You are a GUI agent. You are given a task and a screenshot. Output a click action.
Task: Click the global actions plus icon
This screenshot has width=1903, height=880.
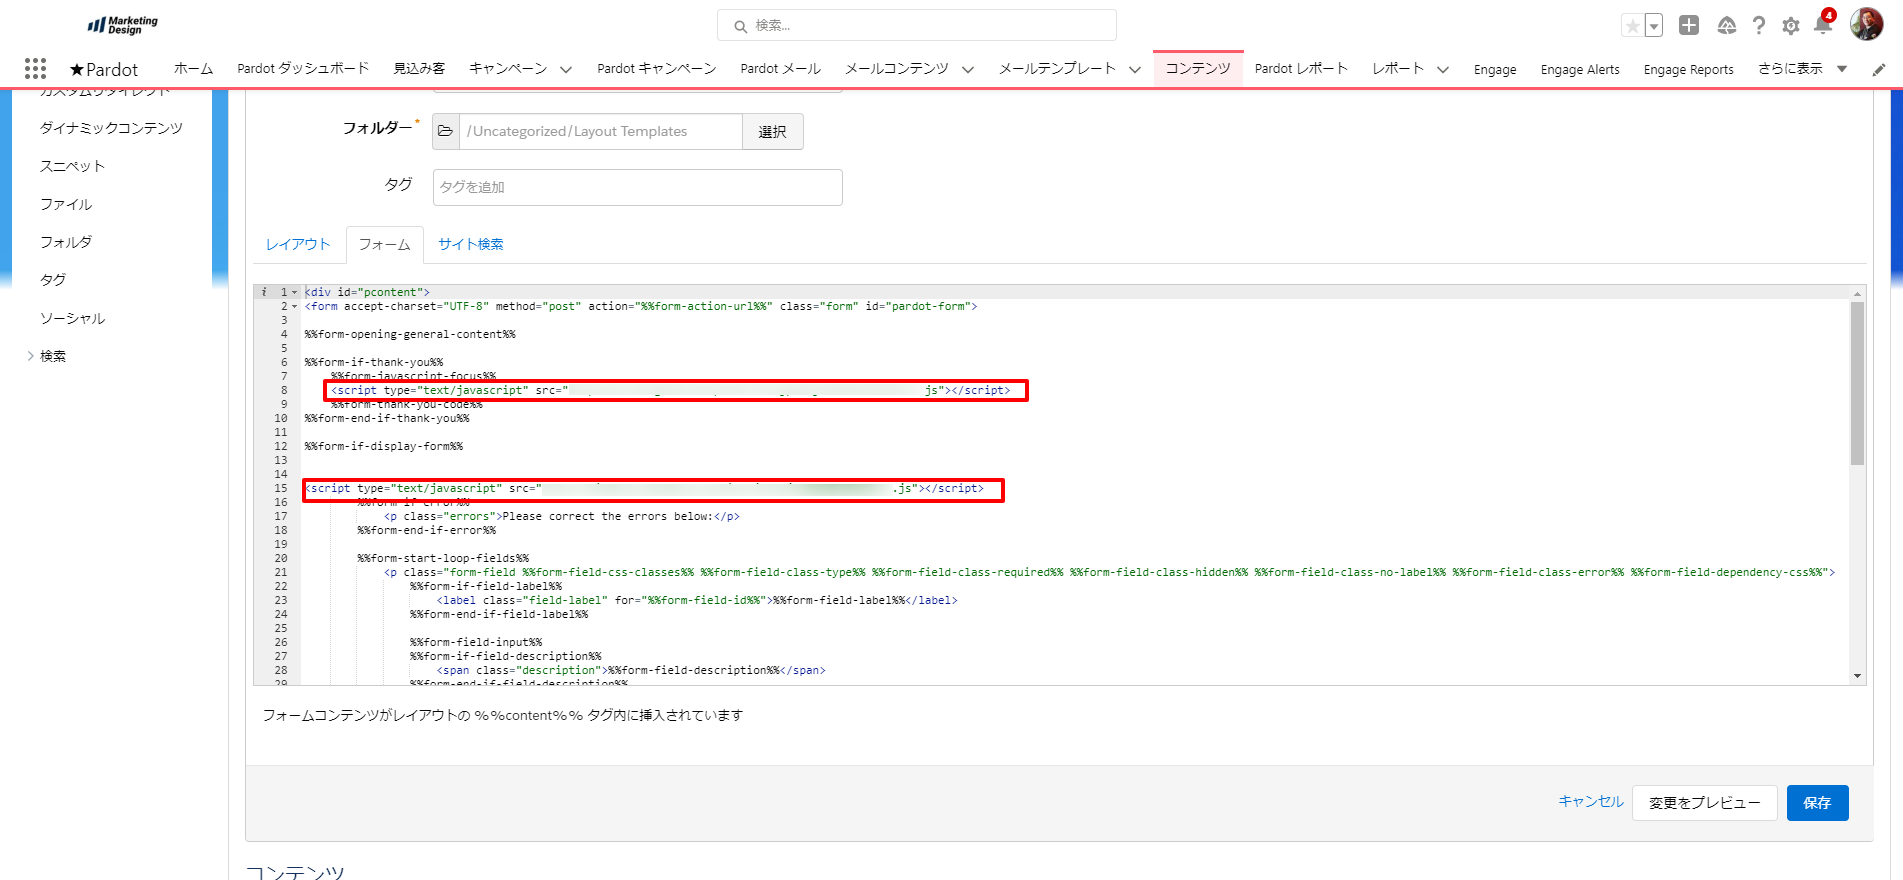1689,26
